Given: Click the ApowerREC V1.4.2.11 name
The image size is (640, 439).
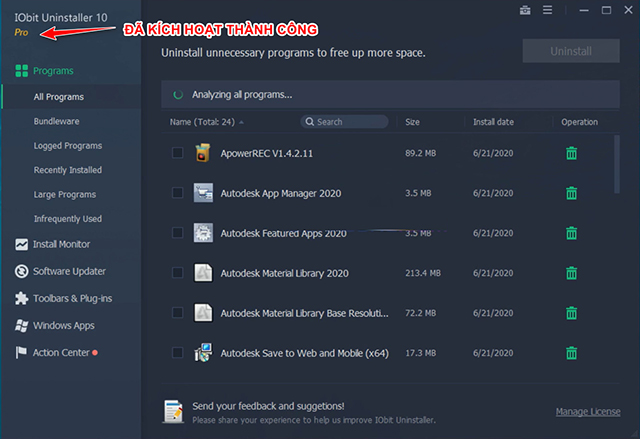Looking at the screenshot, I should click(x=267, y=153).
